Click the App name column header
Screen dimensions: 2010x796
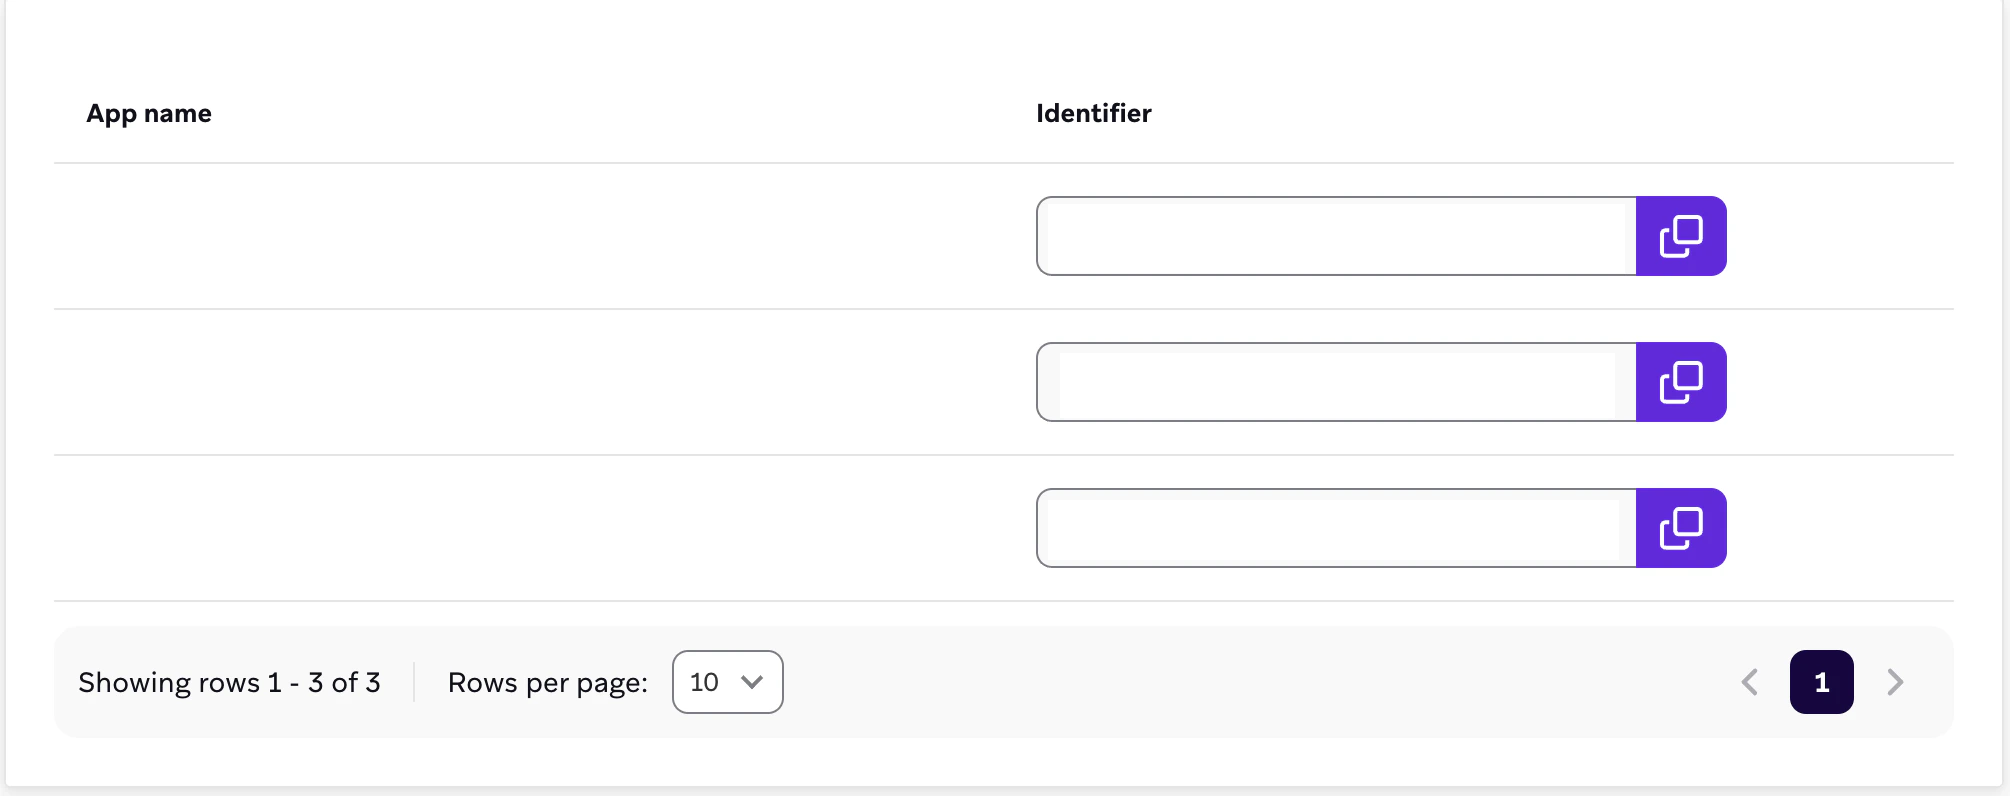(x=148, y=113)
